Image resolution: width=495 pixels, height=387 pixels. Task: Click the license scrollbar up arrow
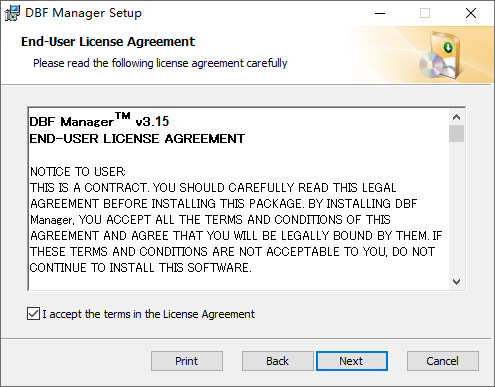click(x=456, y=117)
